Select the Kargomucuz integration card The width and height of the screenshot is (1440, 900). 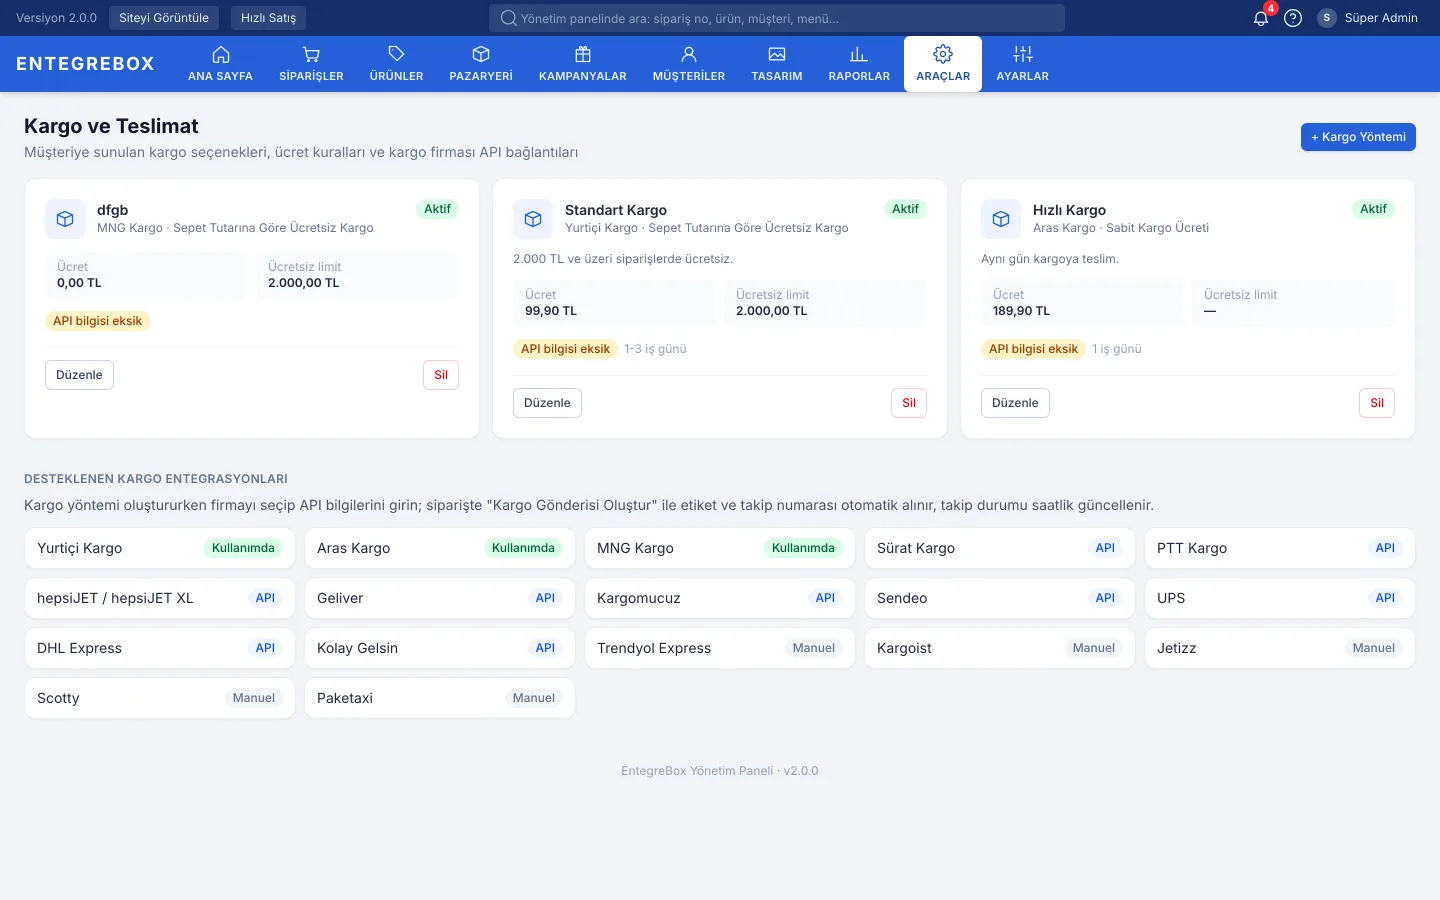click(720, 598)
